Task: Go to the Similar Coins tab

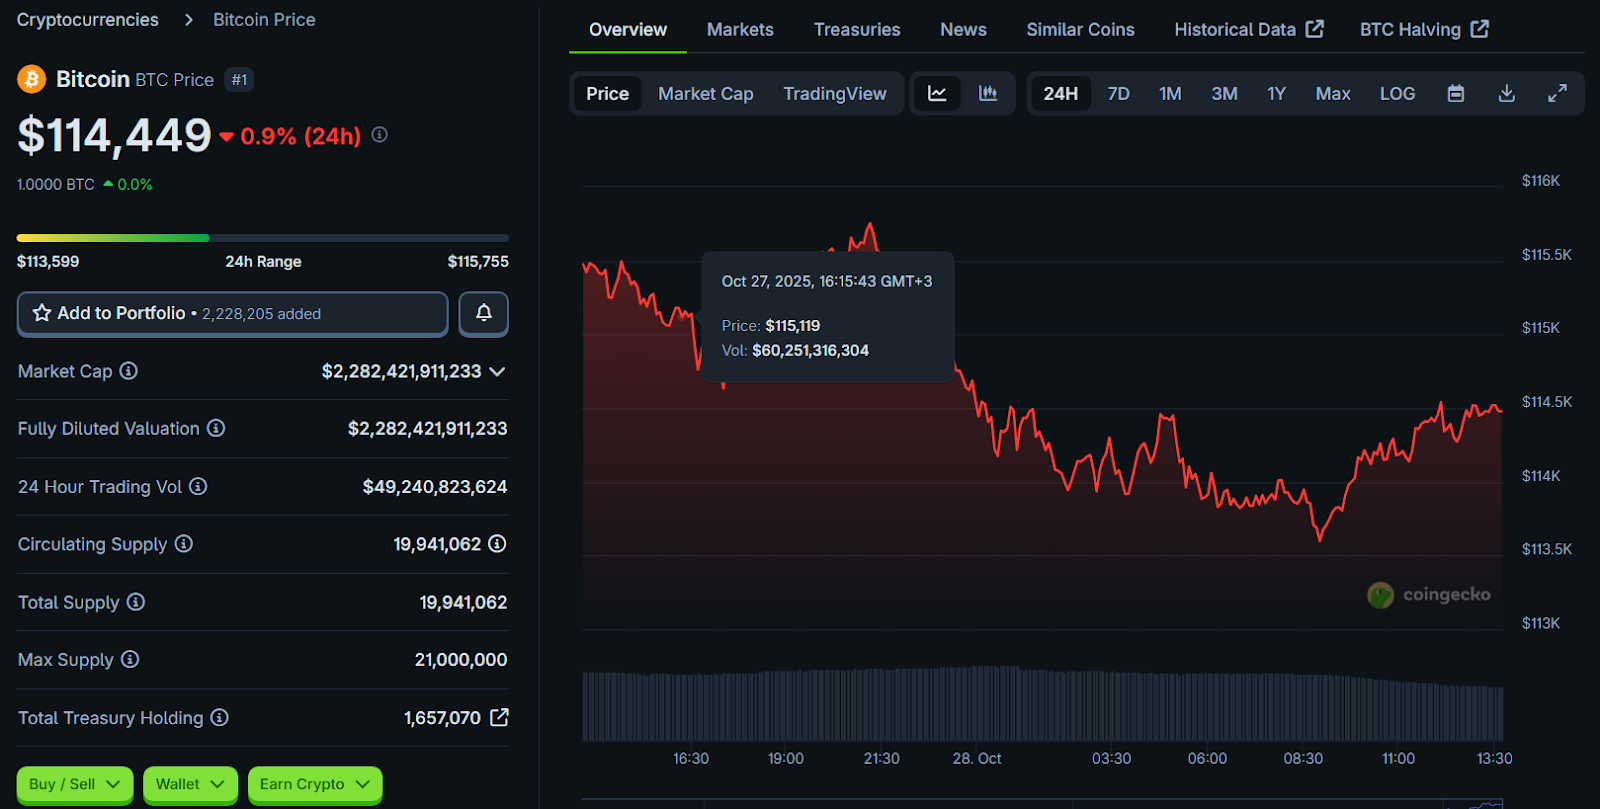Action: [1080, 29]
